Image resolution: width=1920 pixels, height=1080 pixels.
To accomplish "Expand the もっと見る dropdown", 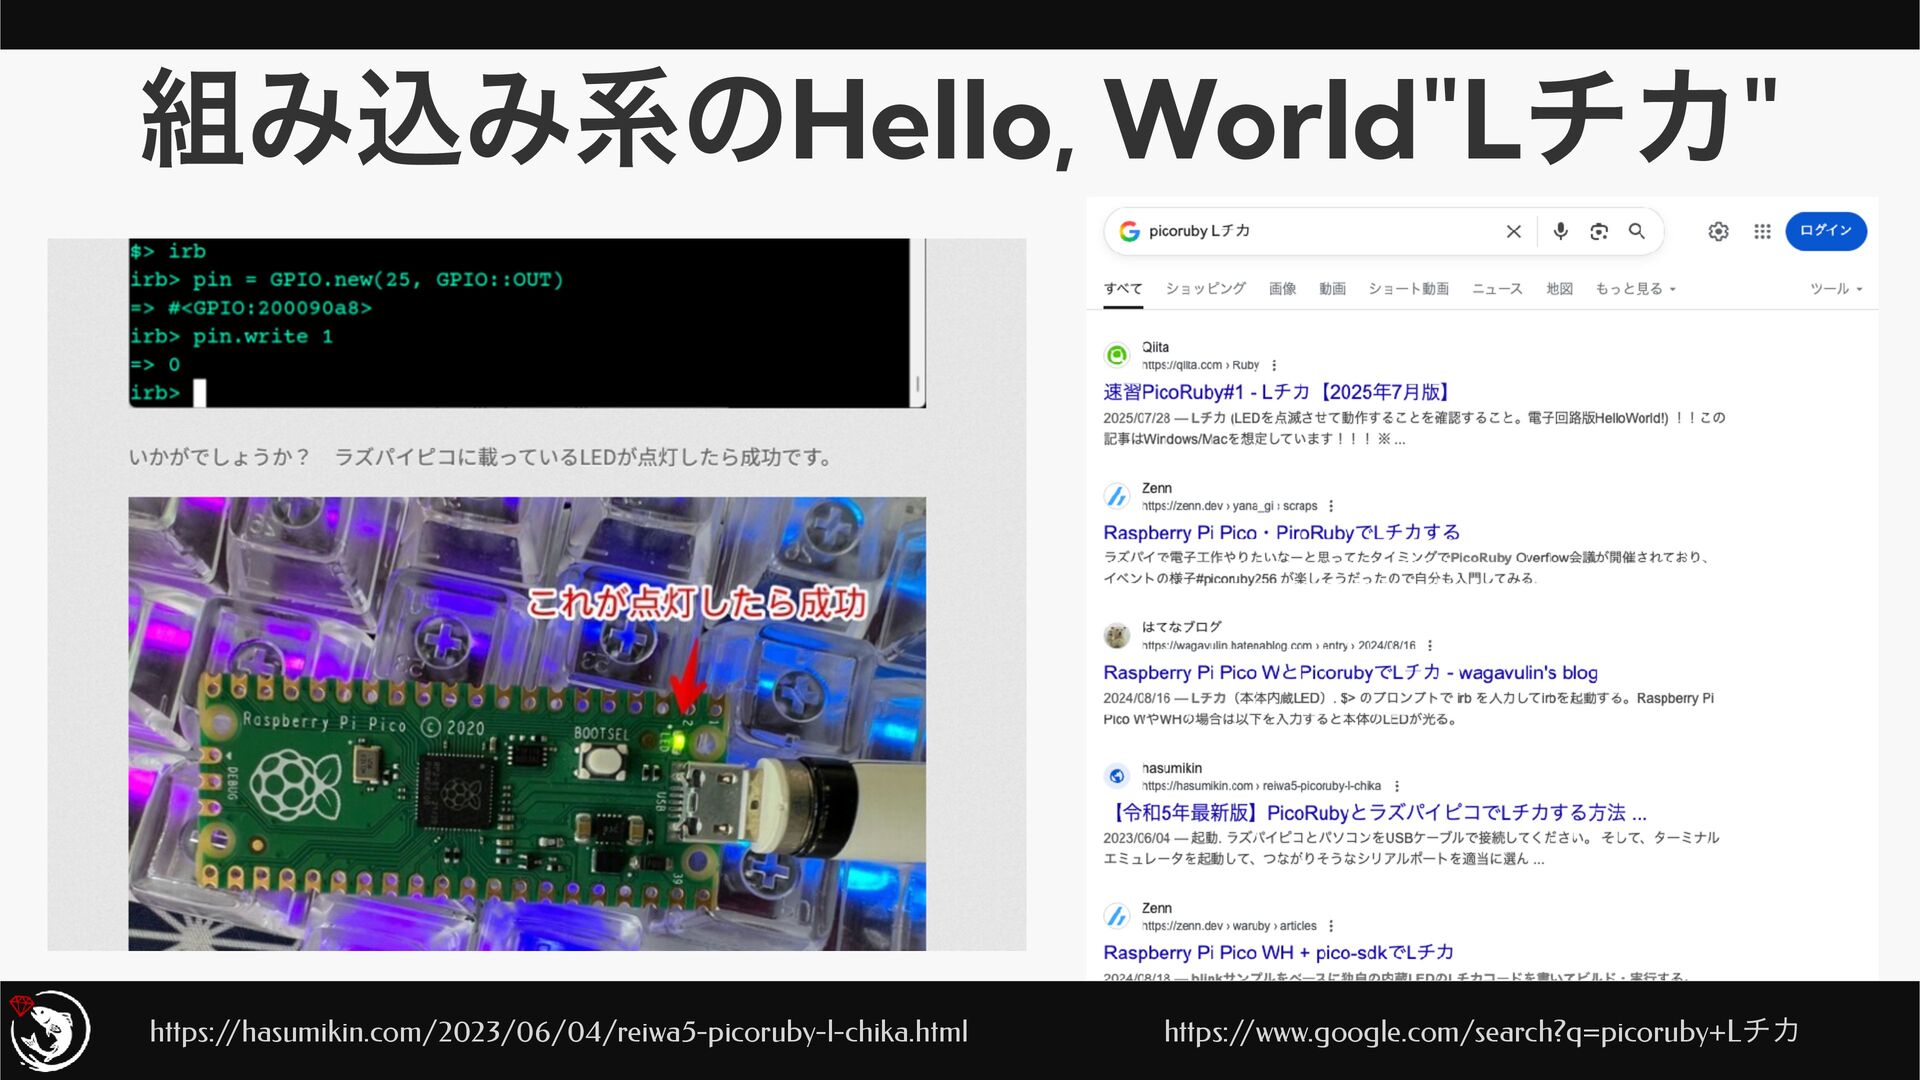I will coord(1636,289).
